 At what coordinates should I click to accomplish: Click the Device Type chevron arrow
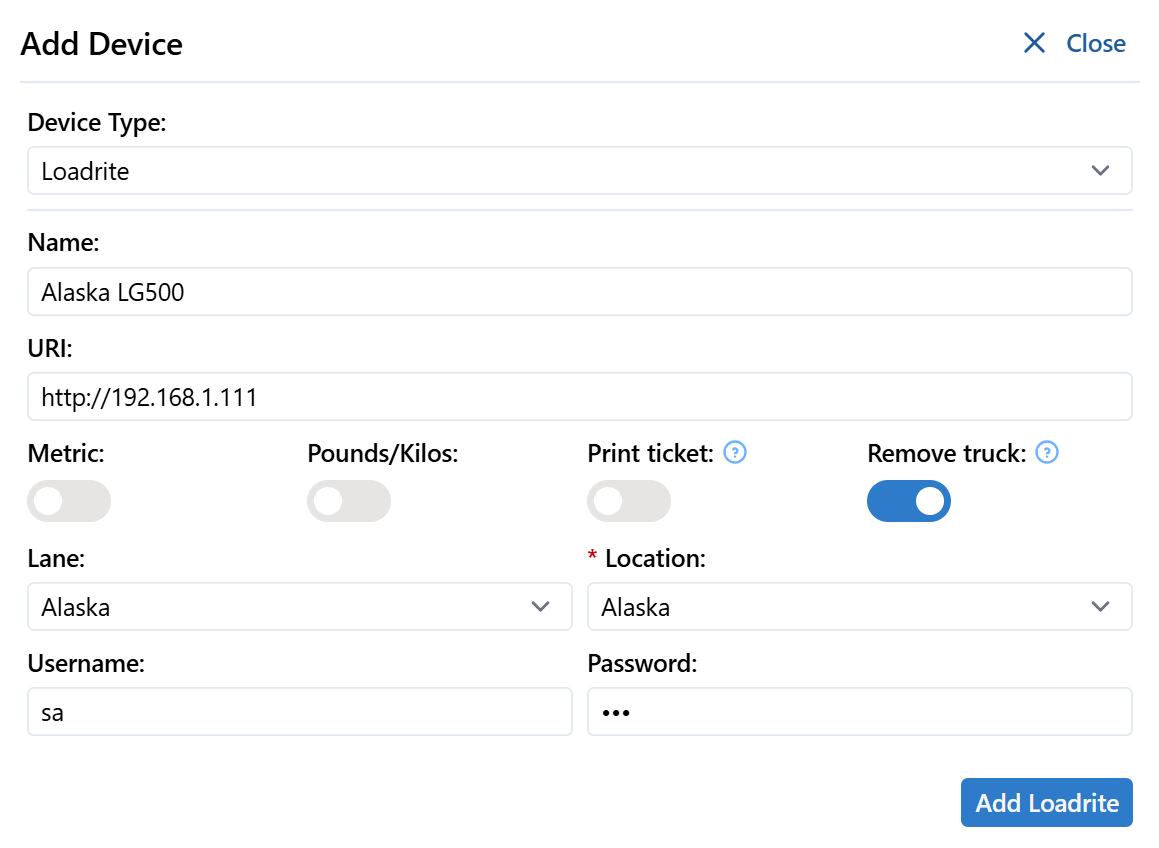tap(1100, 171)
